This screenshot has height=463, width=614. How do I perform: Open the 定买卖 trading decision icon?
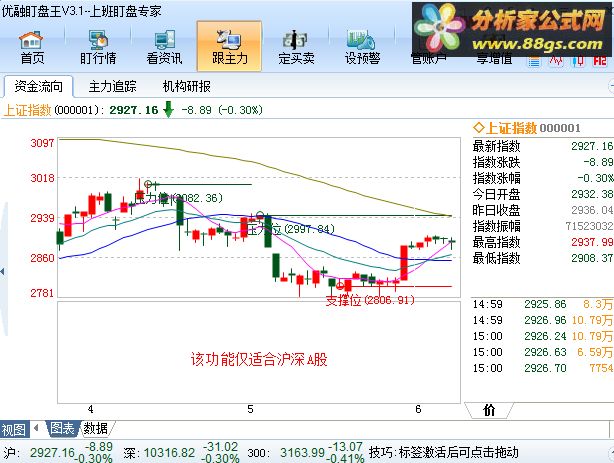point(296,48)
